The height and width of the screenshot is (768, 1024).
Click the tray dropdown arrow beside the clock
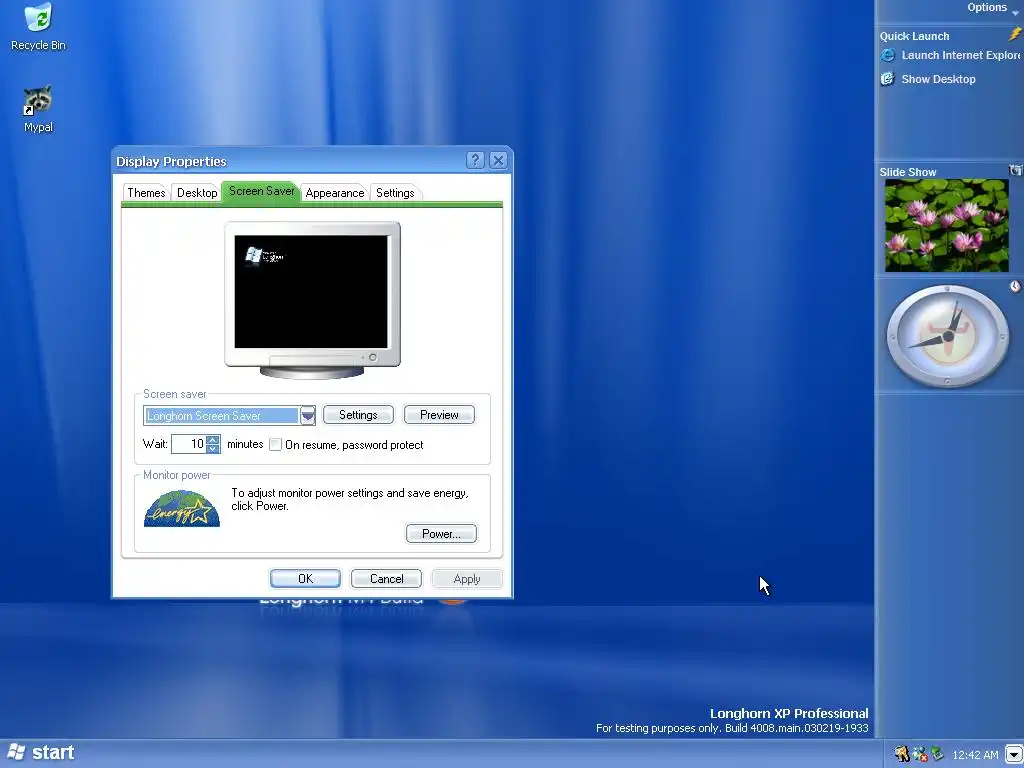[1014, 754]
